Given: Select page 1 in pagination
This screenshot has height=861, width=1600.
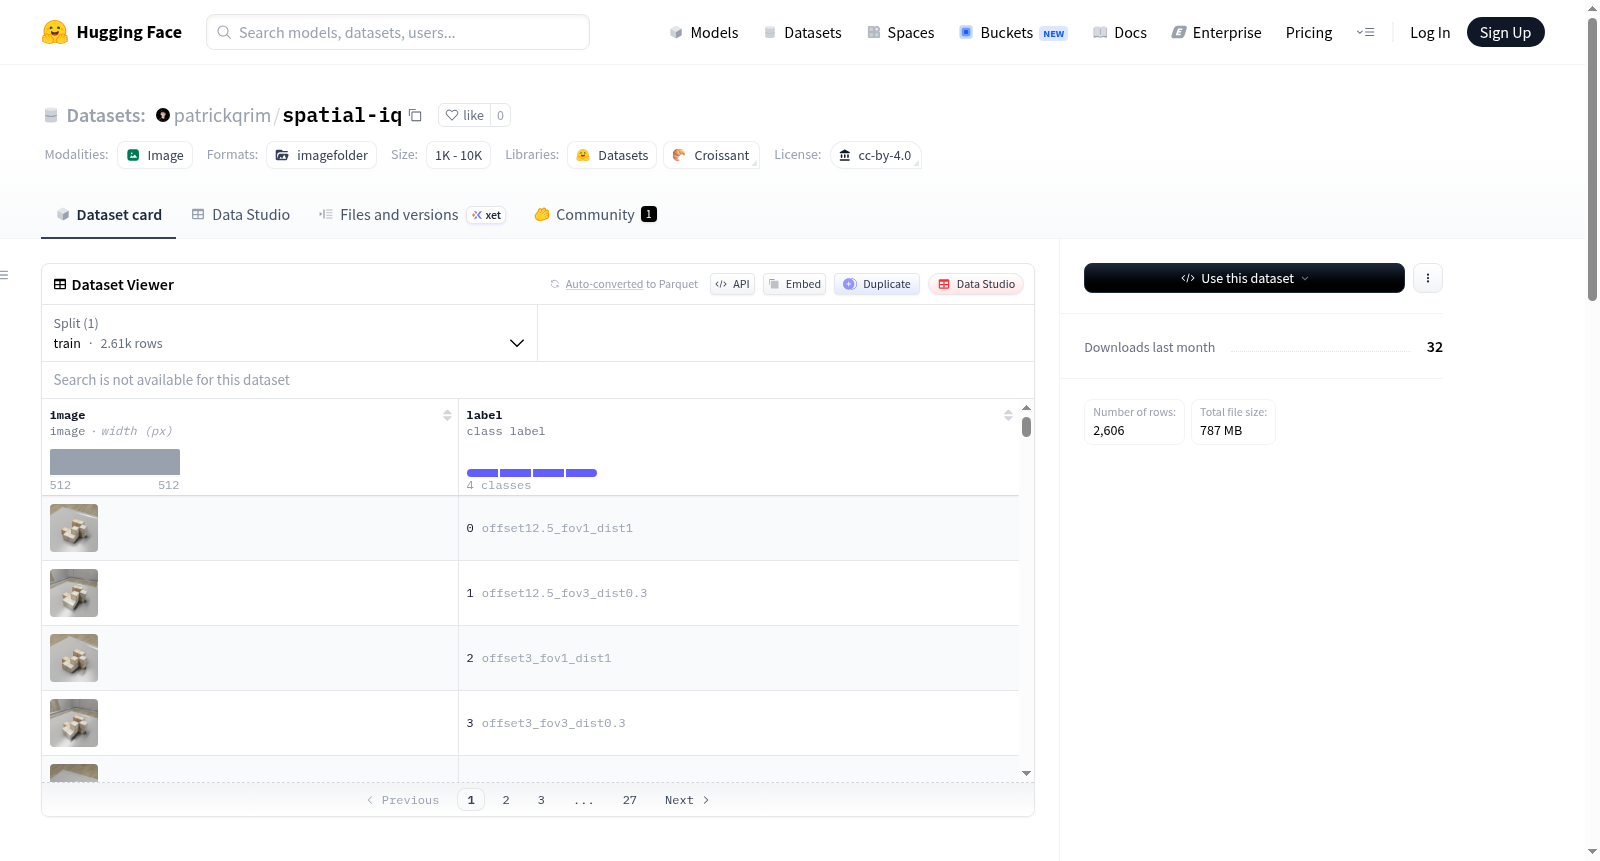Looking at the screenshot, I should coord(471,800).
